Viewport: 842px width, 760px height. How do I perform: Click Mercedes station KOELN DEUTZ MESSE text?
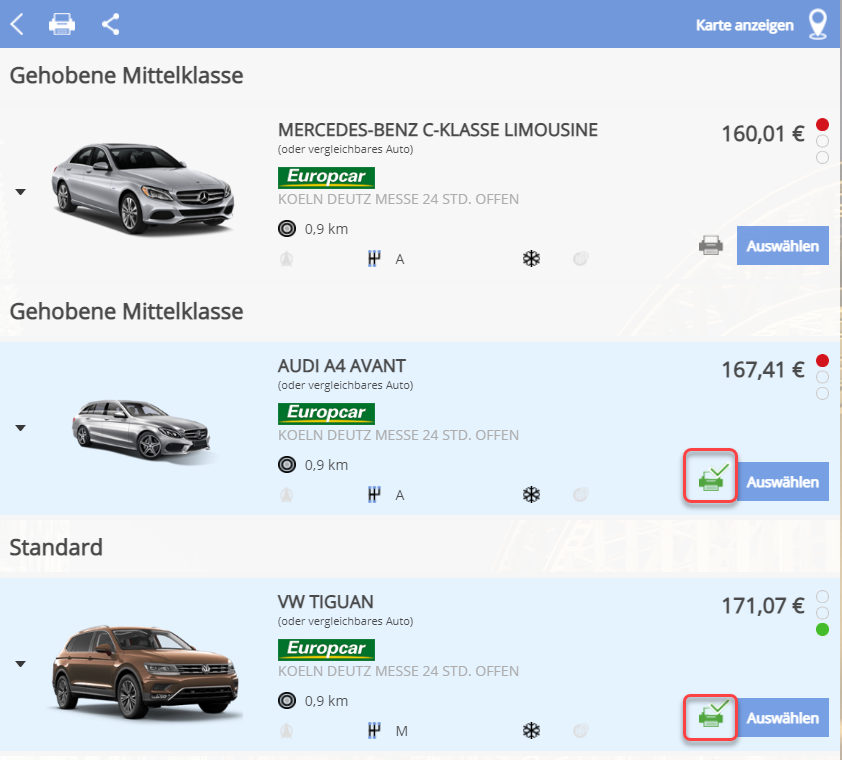click(398, 199)
